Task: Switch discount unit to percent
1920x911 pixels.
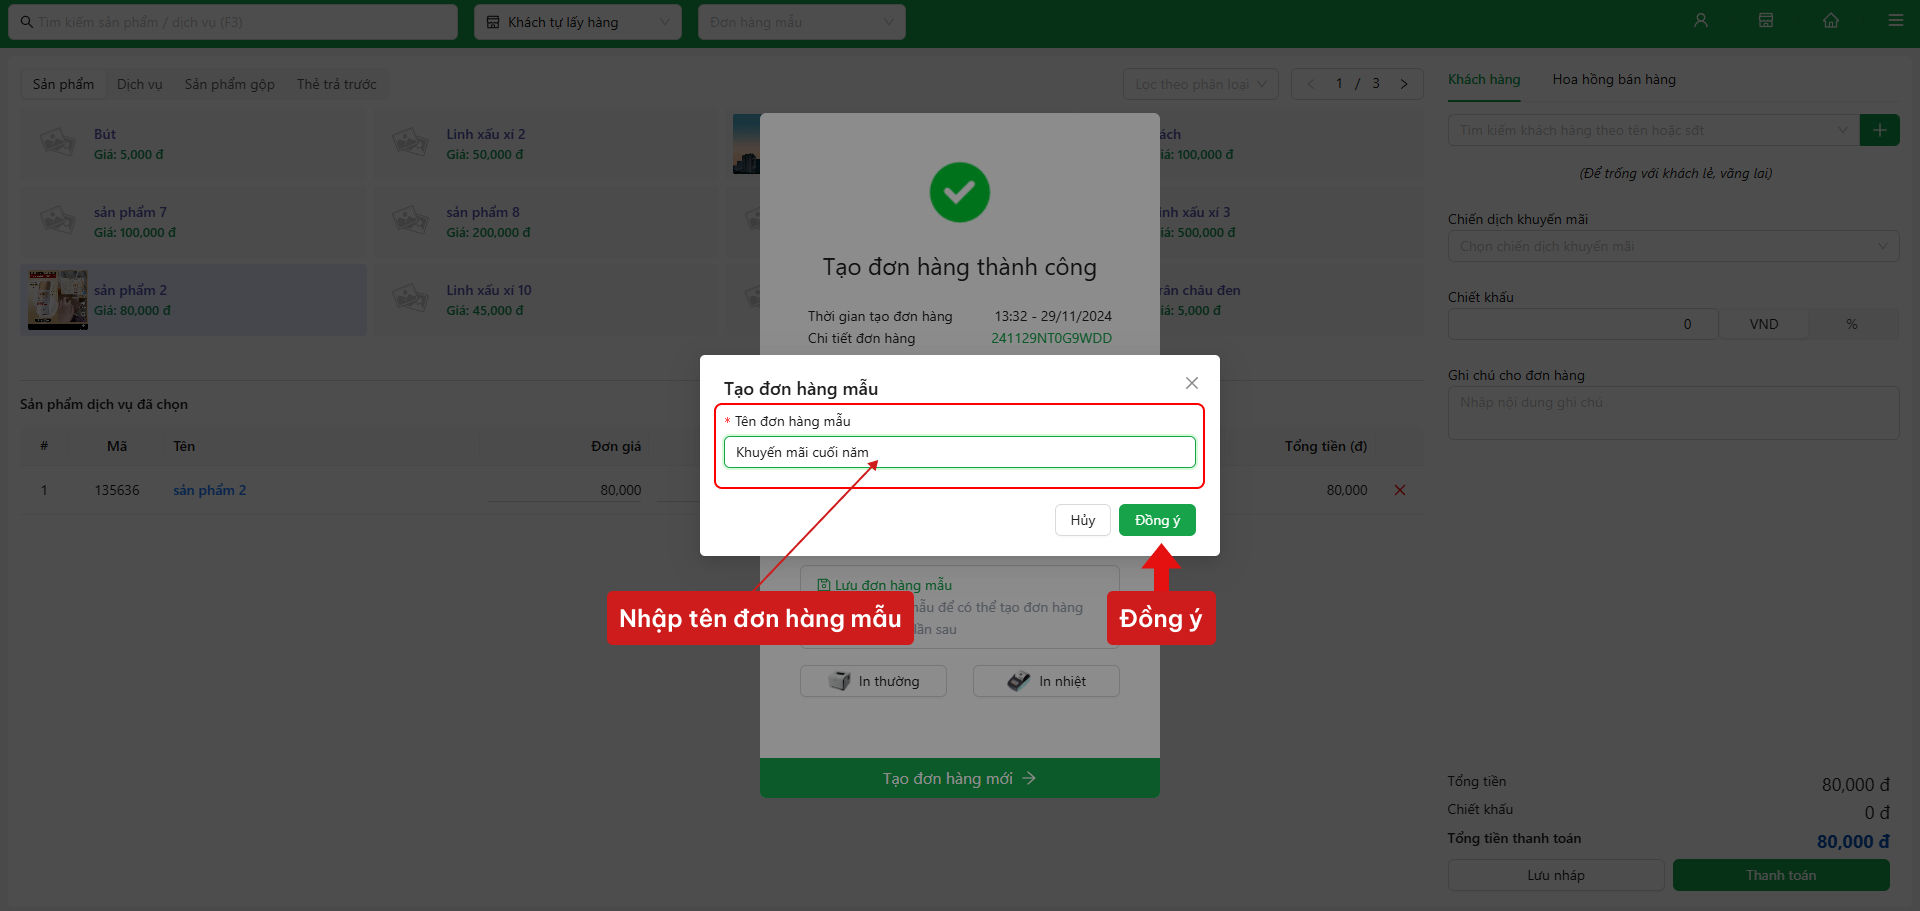Action: pos(1852,324)
